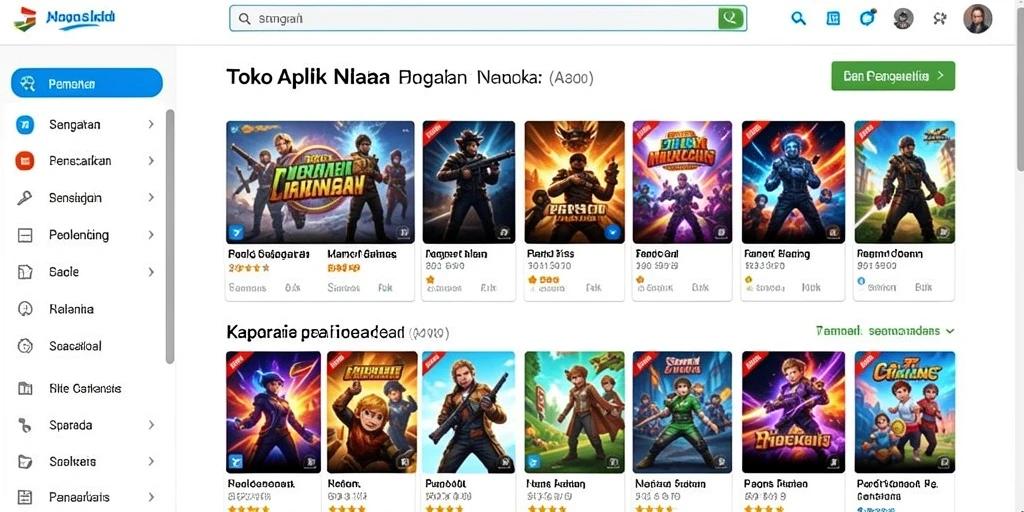Open the calendar icon in top header
The width and height of the screenshot is (1024, 512).
click(x=833, y=18)
